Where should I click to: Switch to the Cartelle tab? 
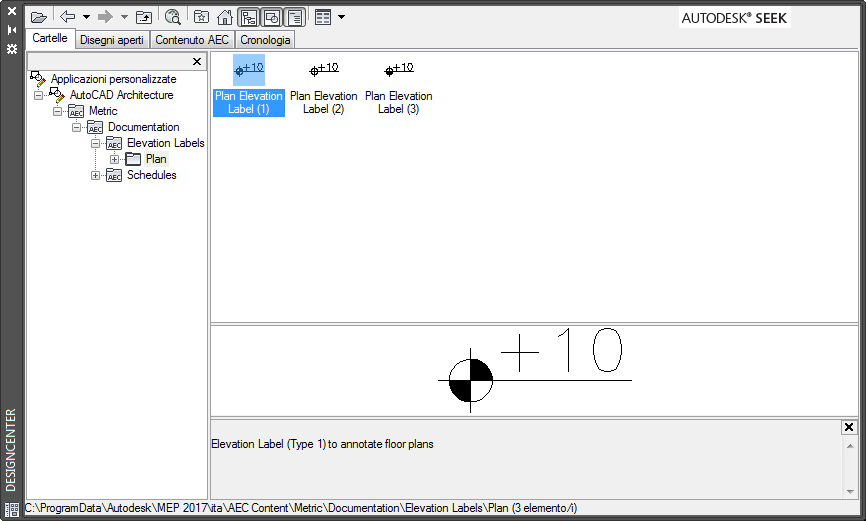pyautogui.click(x=50, y=38)
